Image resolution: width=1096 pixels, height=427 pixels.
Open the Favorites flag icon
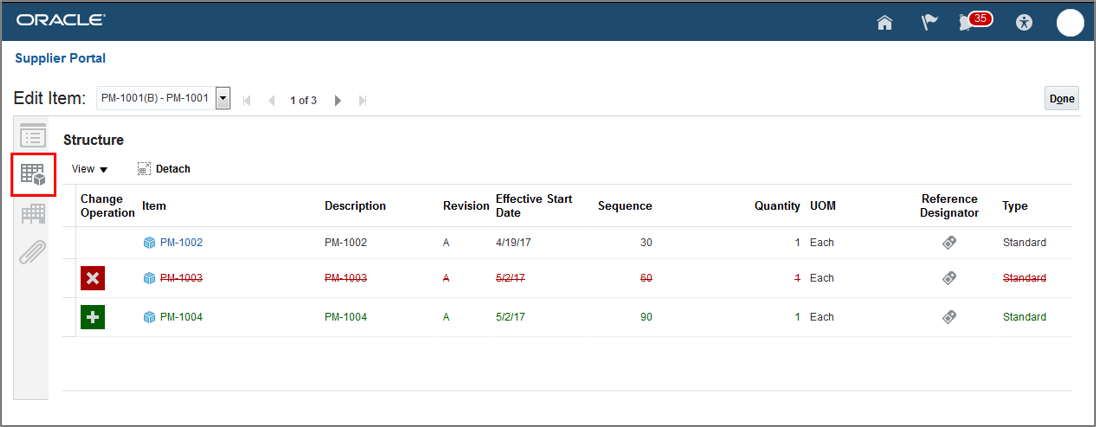click(x=929, y=22)
